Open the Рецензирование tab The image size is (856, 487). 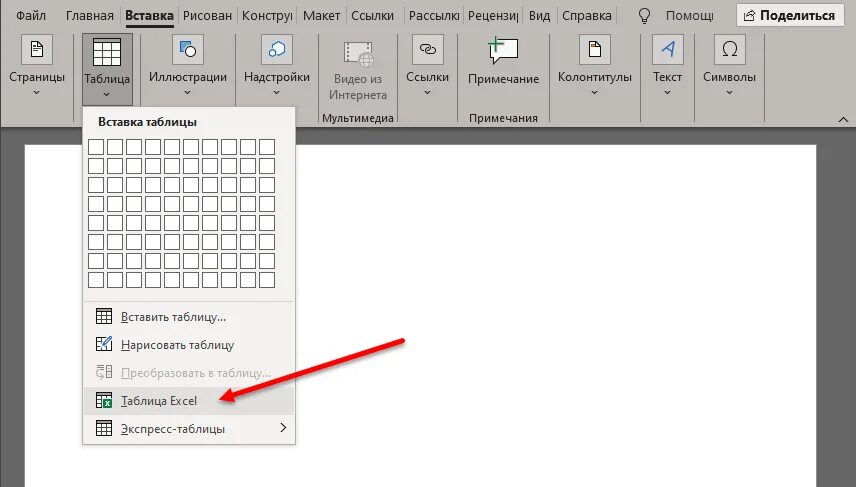click(x=493, y=15)
